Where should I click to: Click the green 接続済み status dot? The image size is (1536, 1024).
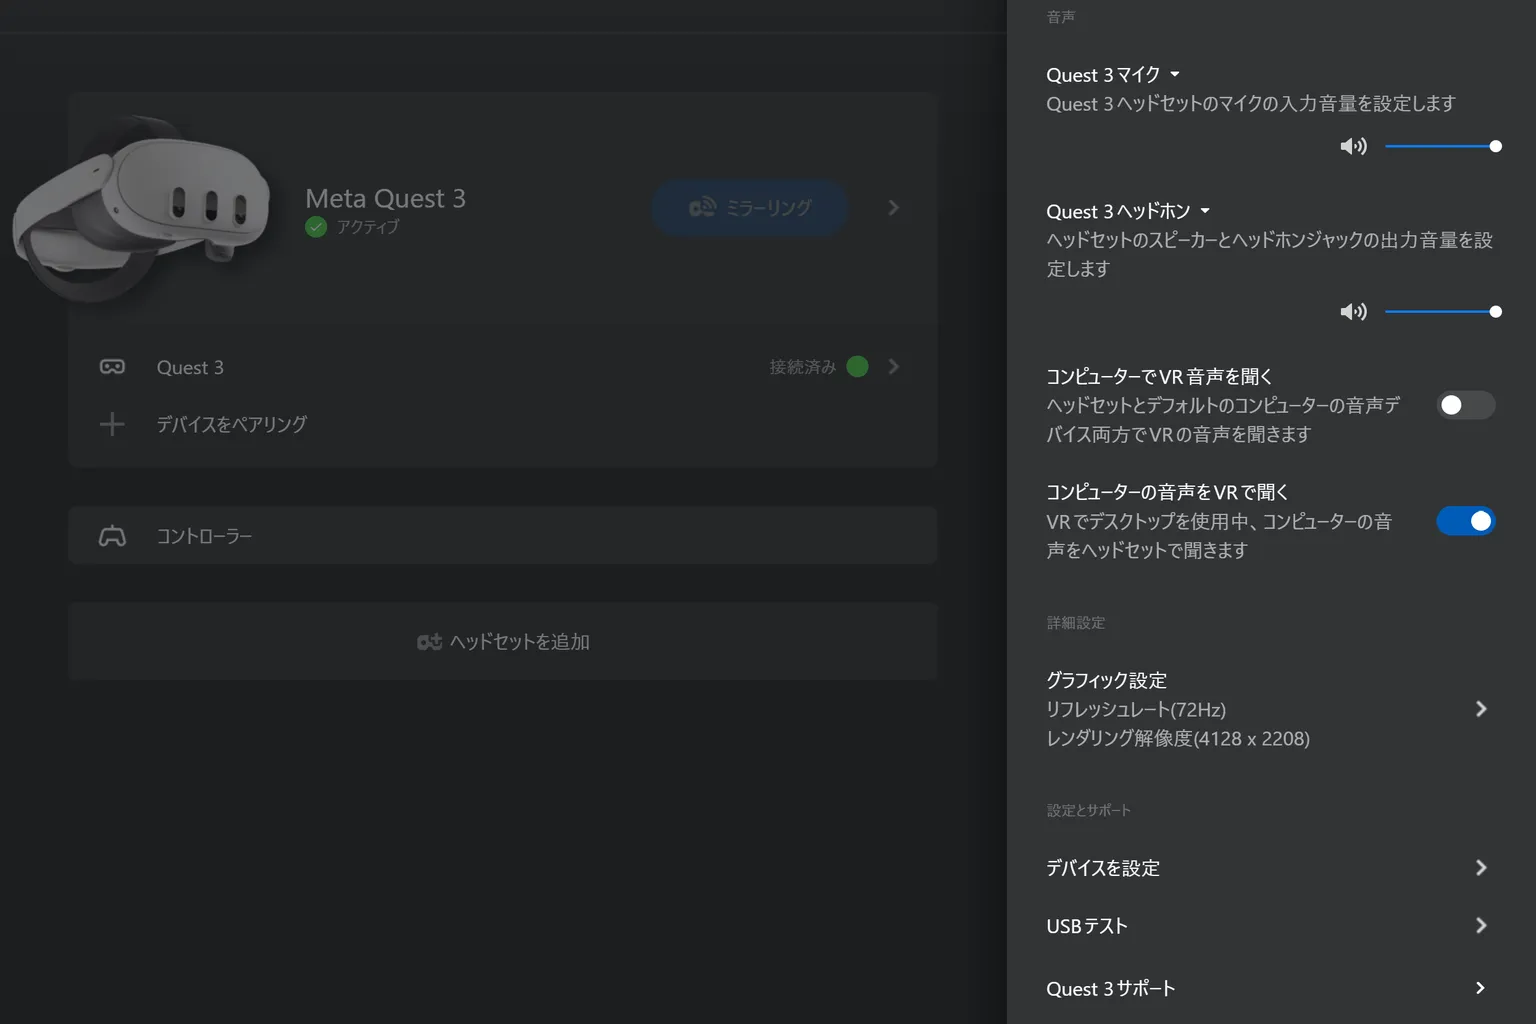tap(857, 367)
